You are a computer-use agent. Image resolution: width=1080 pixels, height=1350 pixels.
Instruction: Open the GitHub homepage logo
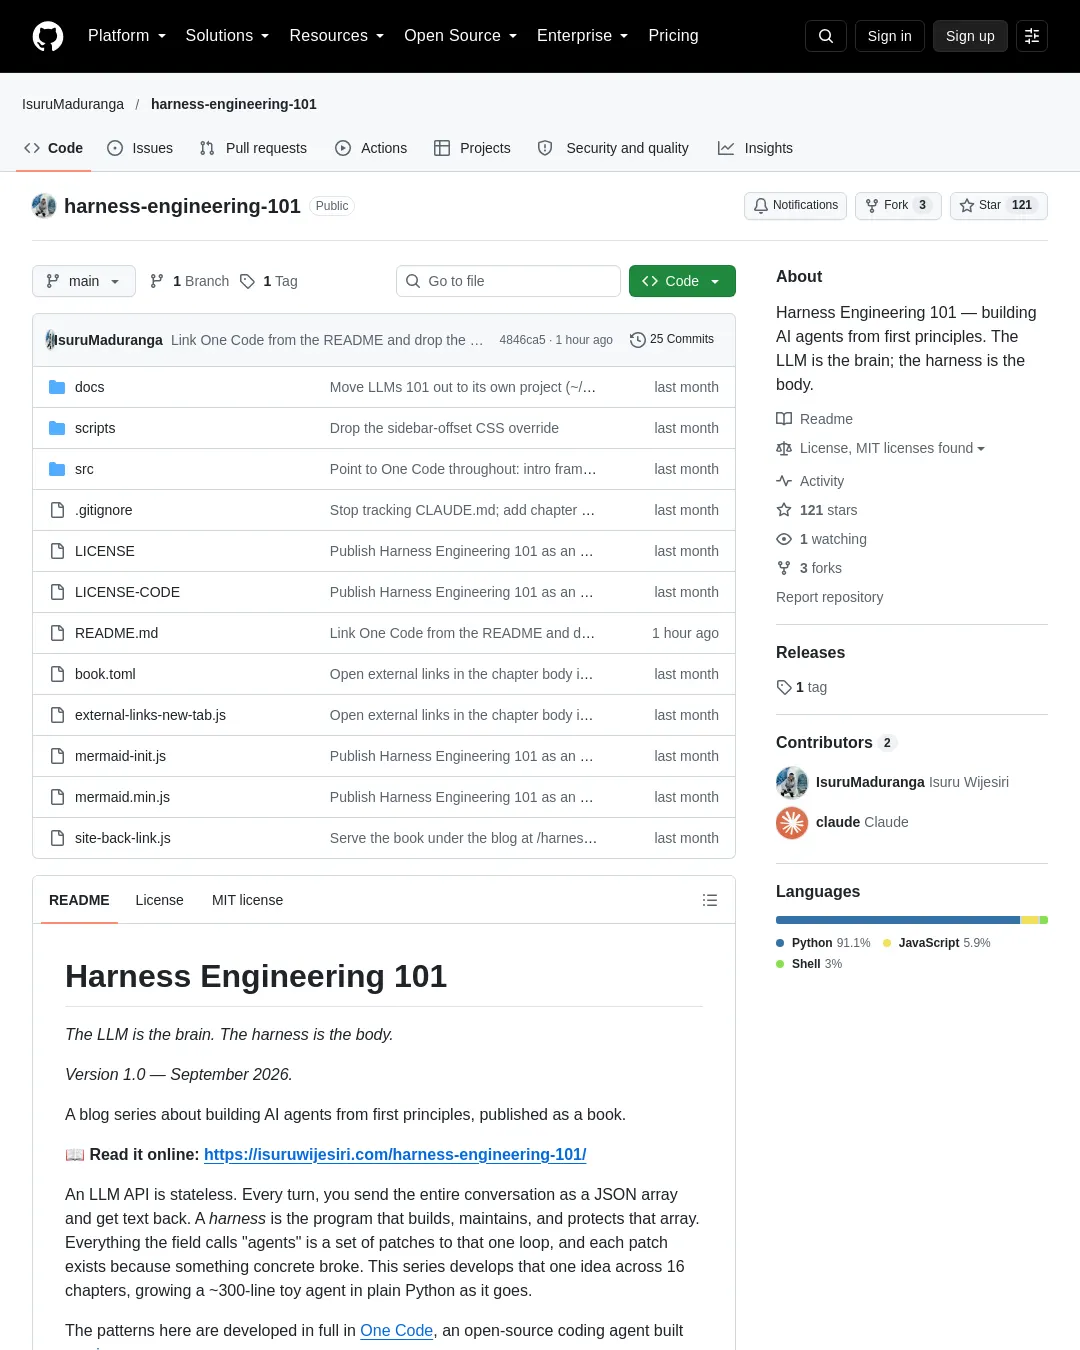(x=48, y=36)
